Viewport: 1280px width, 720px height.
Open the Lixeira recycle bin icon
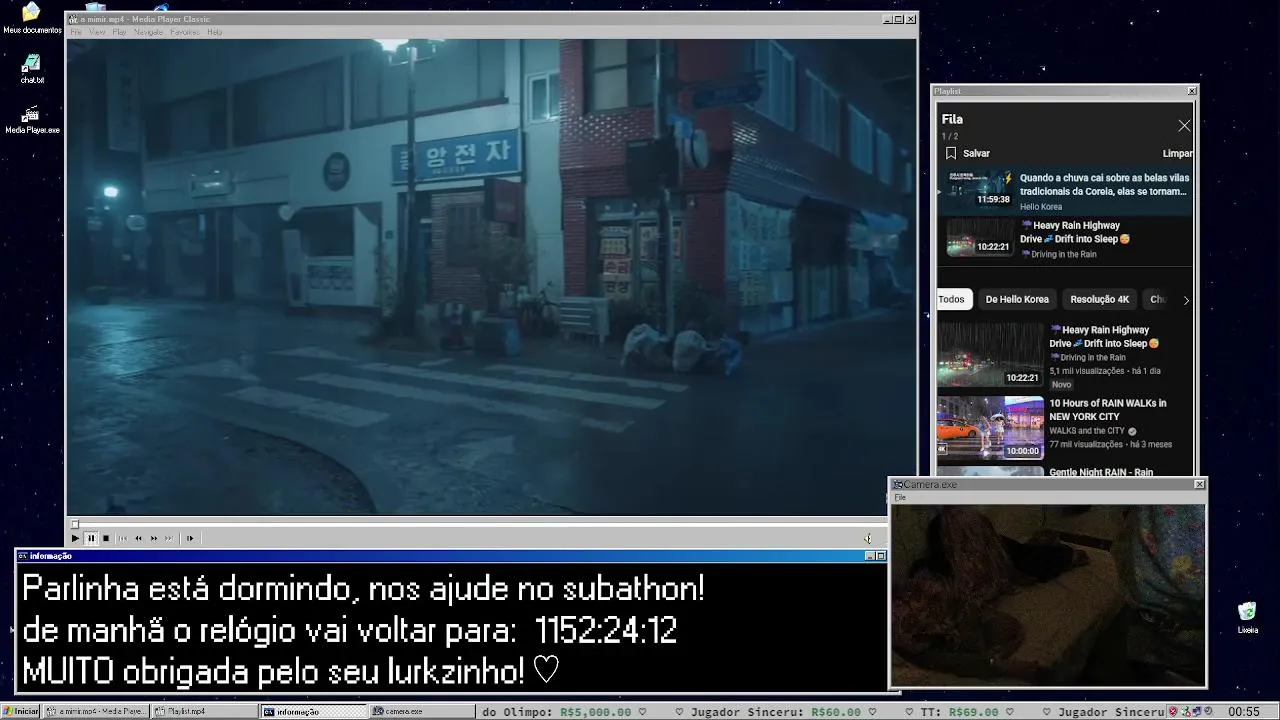[x=1247, y=618]
